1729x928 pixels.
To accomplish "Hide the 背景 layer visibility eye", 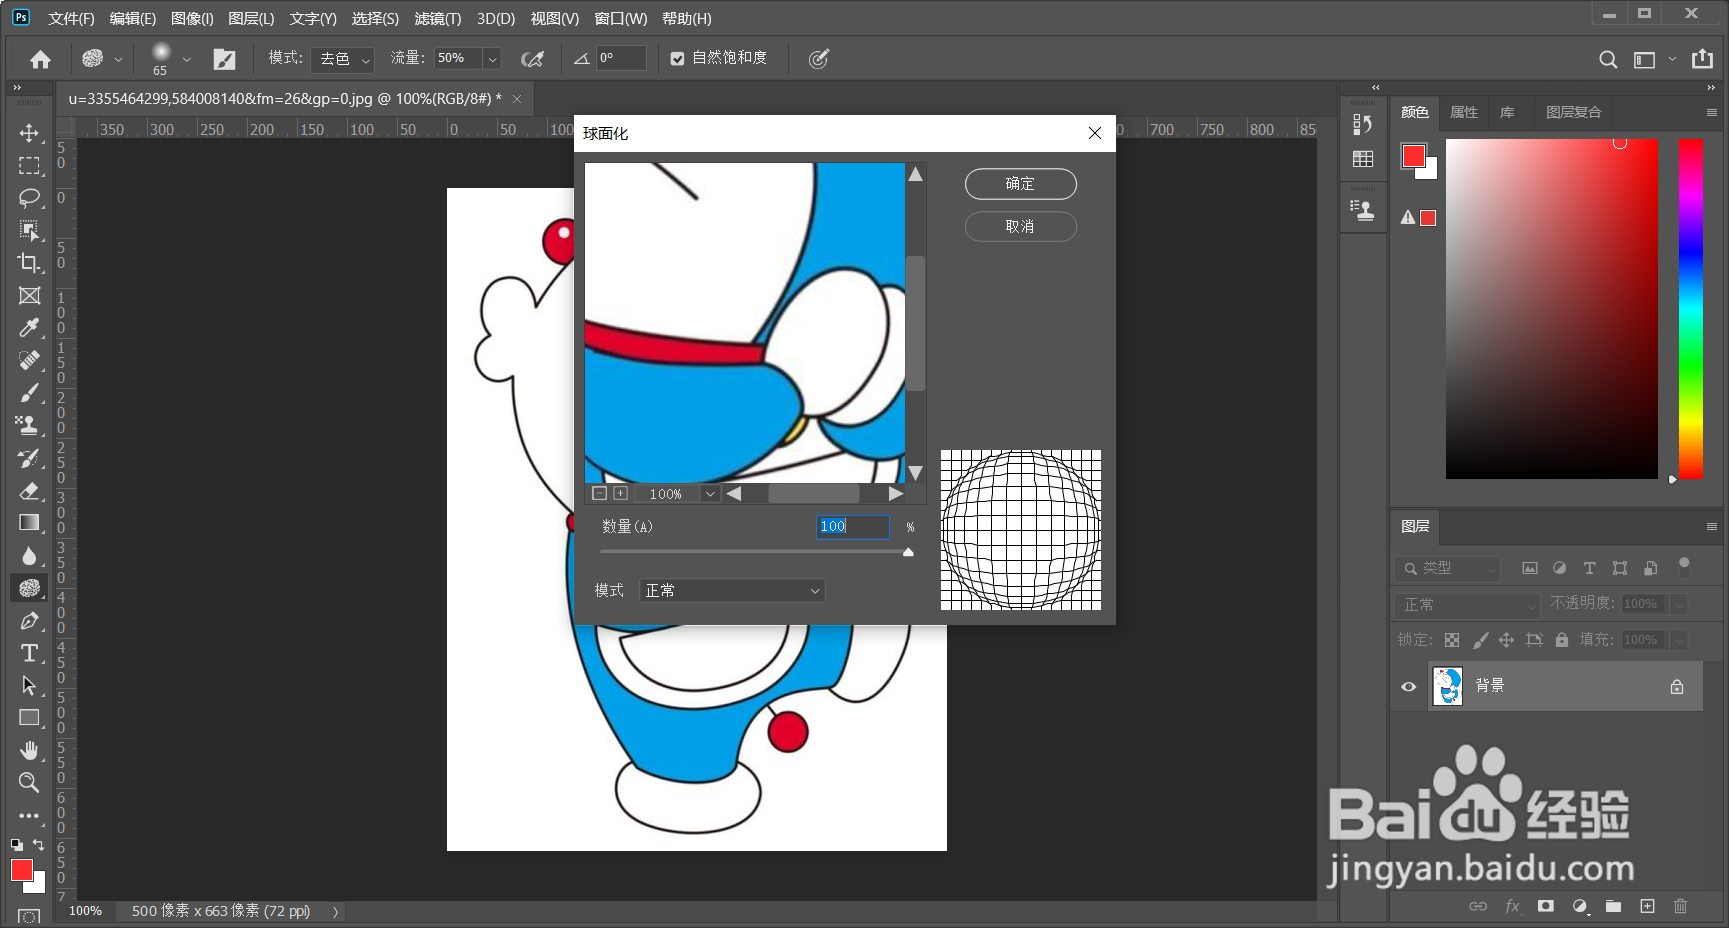I will click(x=1408, y=686).
